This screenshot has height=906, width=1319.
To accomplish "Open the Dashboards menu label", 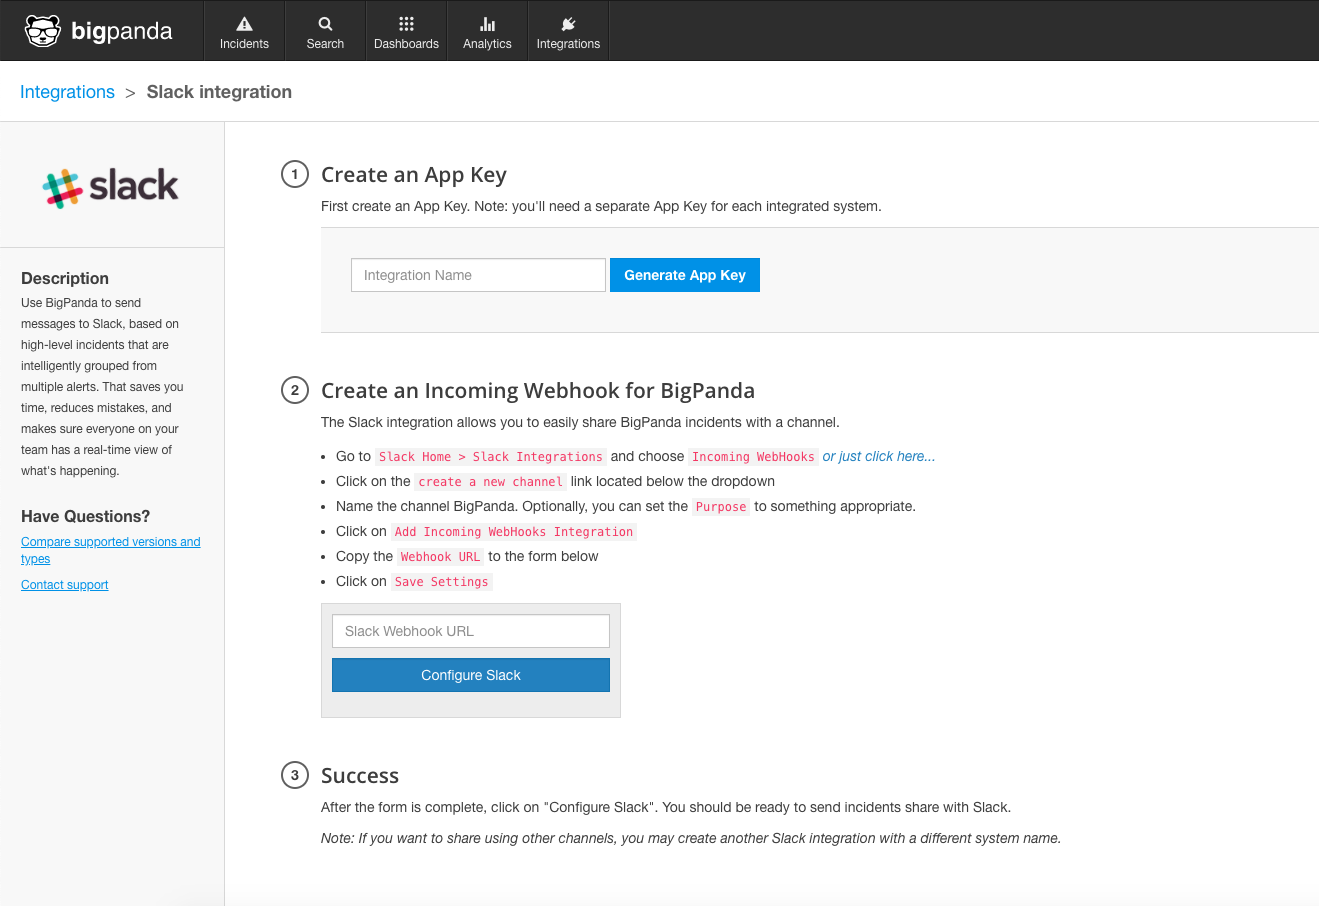I will (406, 44).
